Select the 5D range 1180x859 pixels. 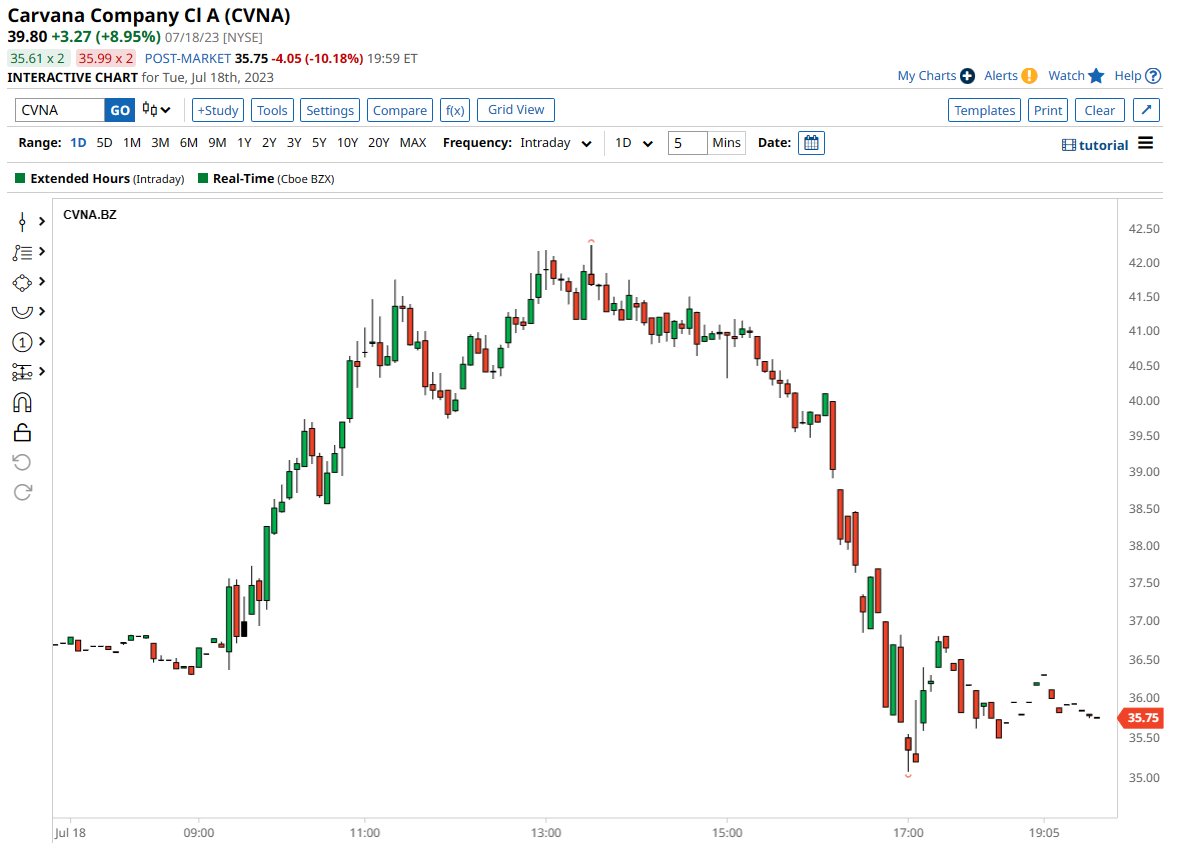tap(105, 143)
